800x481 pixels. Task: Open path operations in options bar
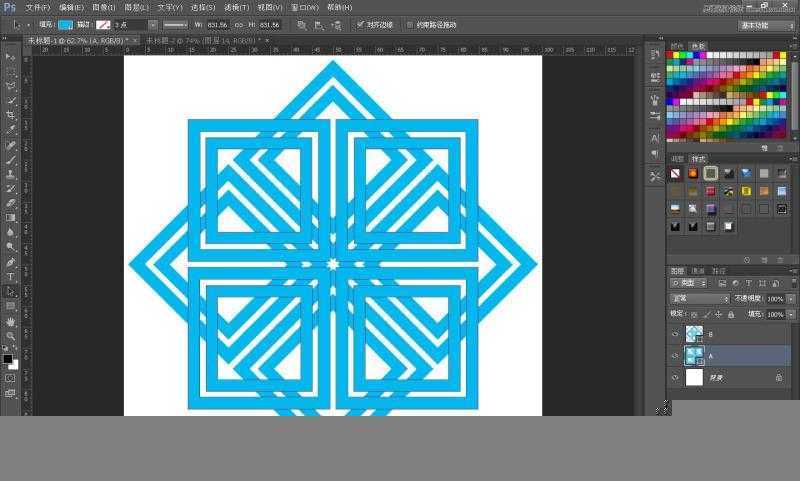(302, 25)
